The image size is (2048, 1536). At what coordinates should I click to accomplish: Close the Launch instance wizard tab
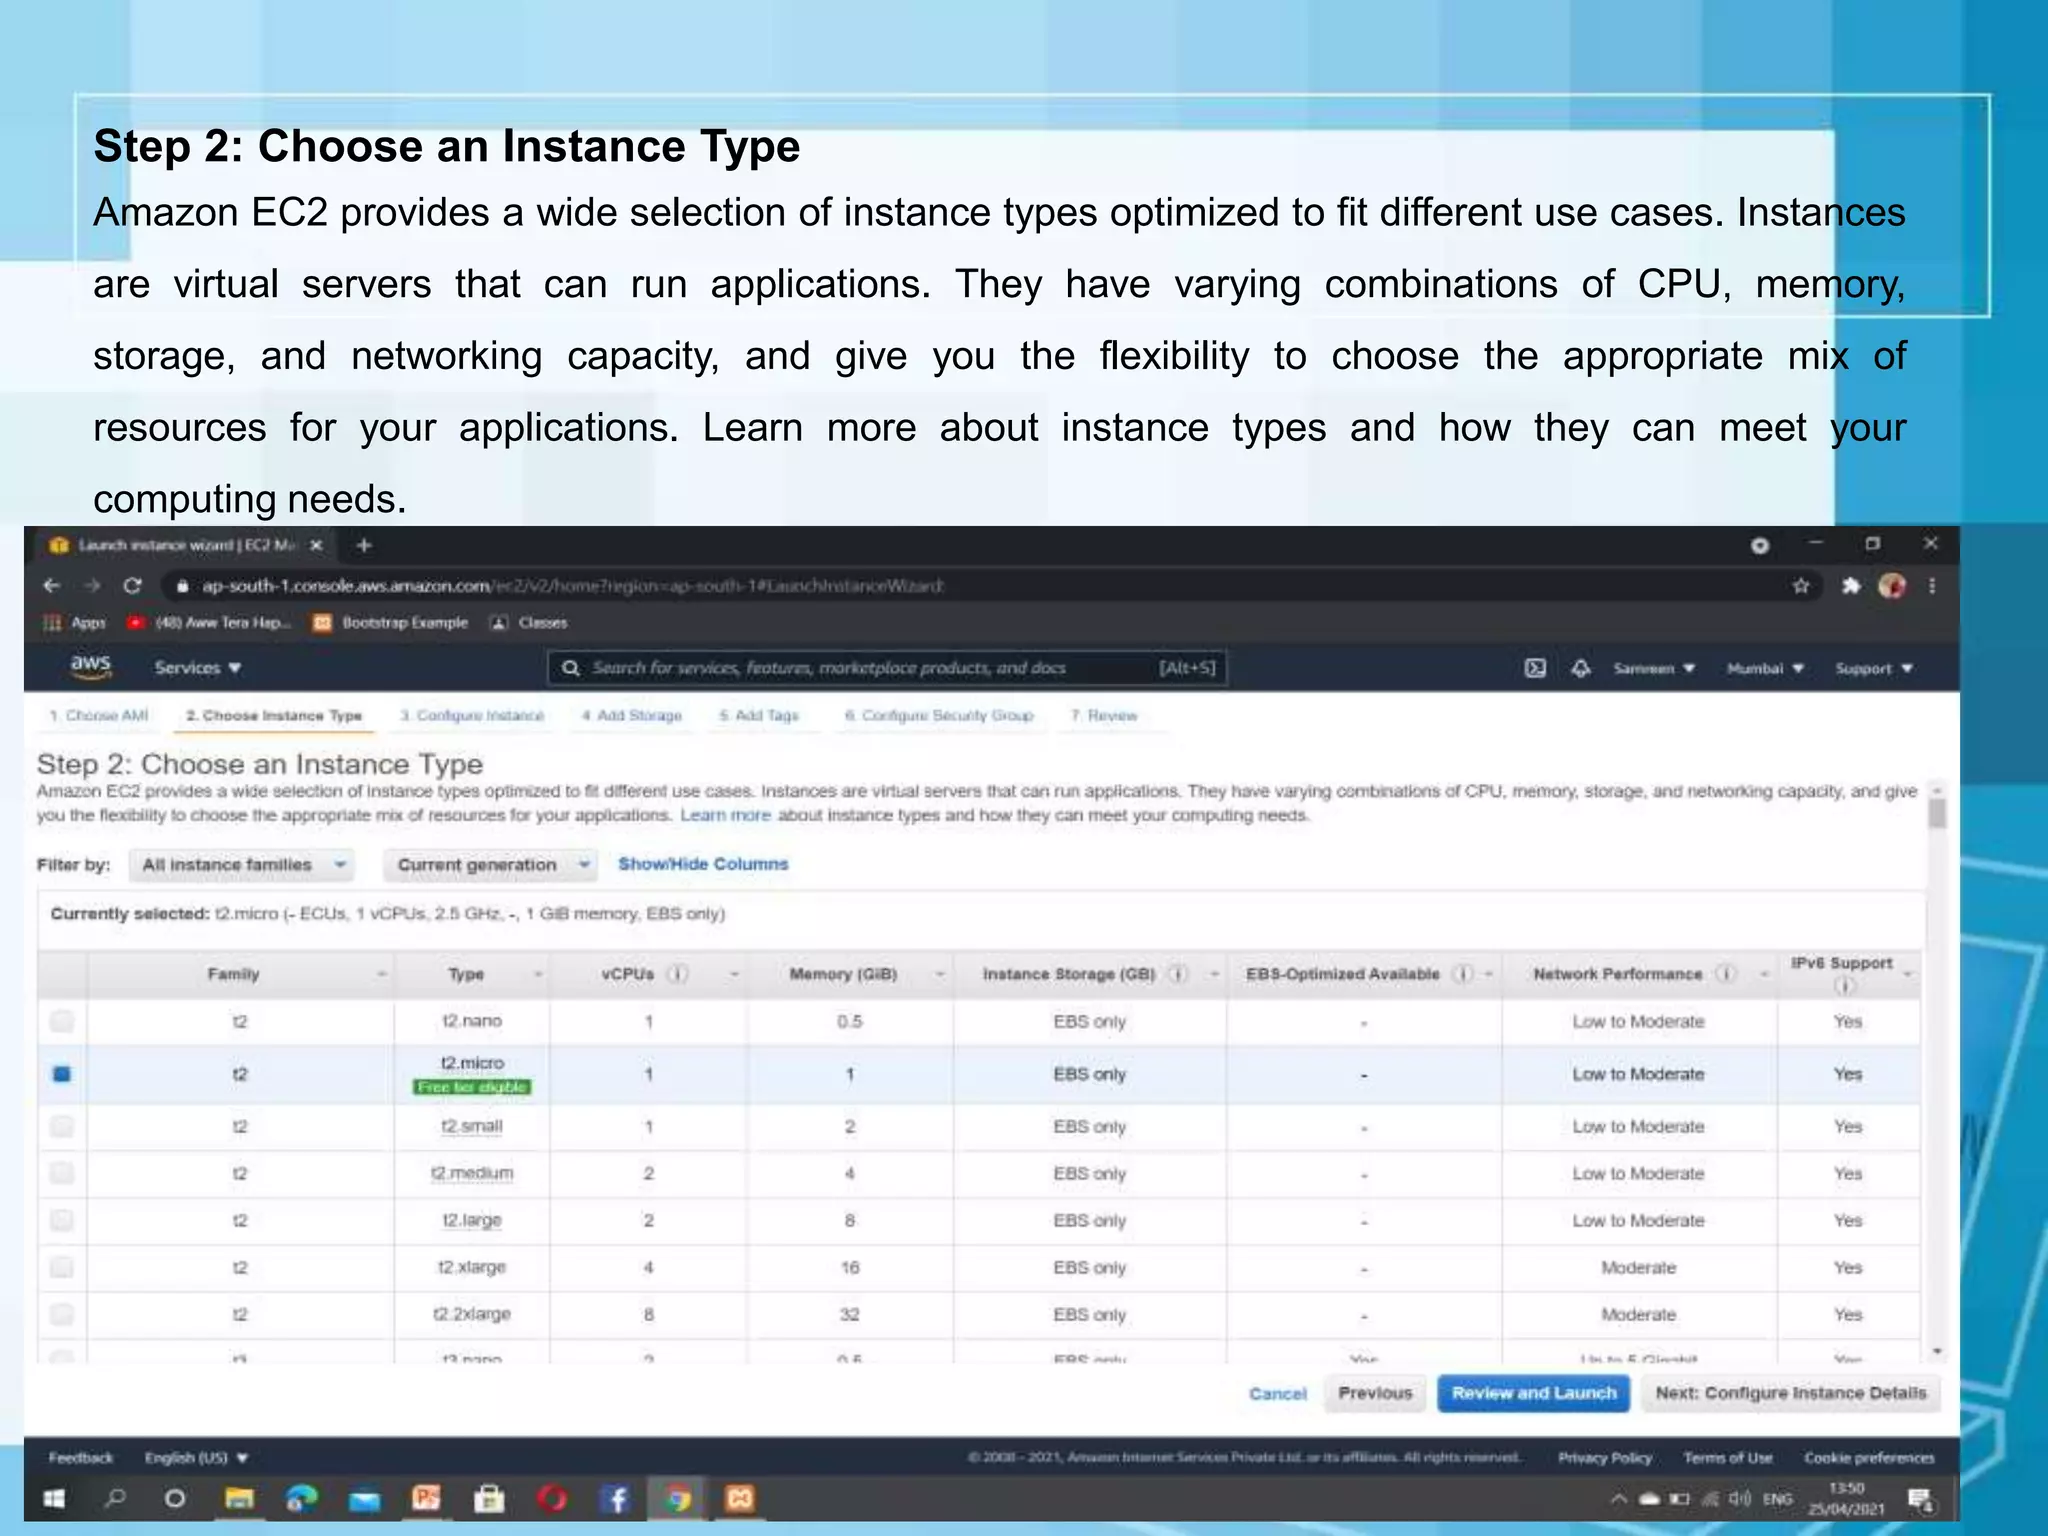[x=316, y=545]
